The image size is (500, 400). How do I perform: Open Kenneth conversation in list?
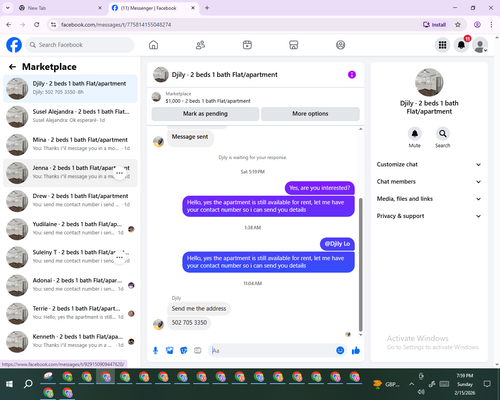(x=70, y=342)
